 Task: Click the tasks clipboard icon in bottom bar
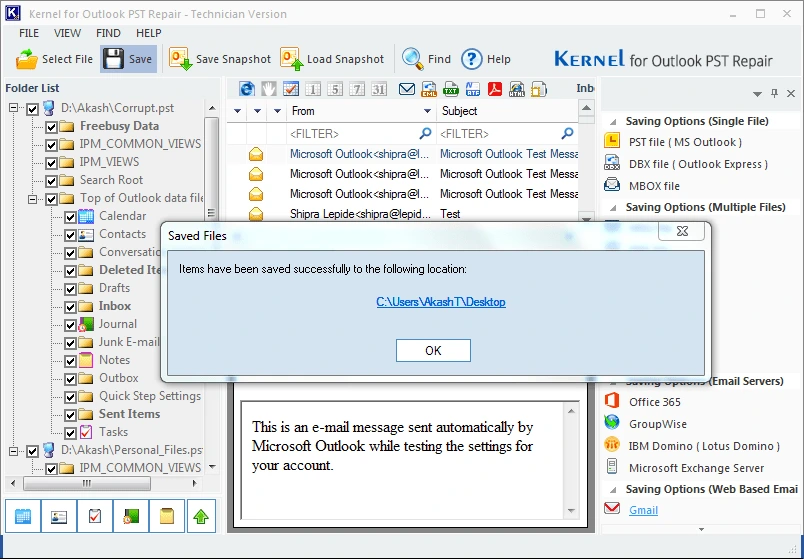point(95,516)
